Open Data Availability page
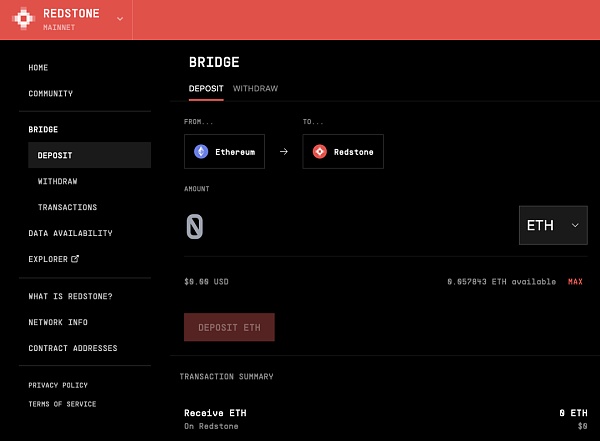 coord(70,233)
